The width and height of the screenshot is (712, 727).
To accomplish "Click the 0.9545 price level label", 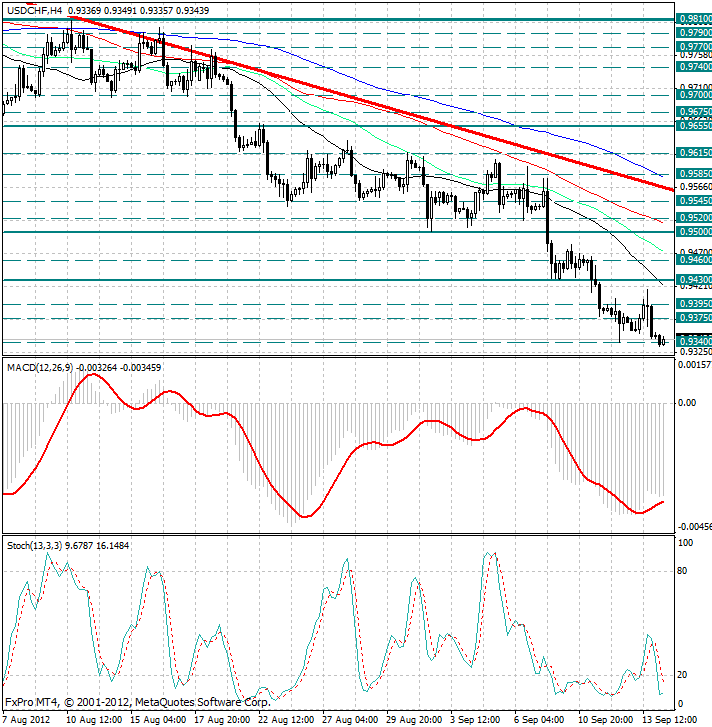I will click(694, 201).
